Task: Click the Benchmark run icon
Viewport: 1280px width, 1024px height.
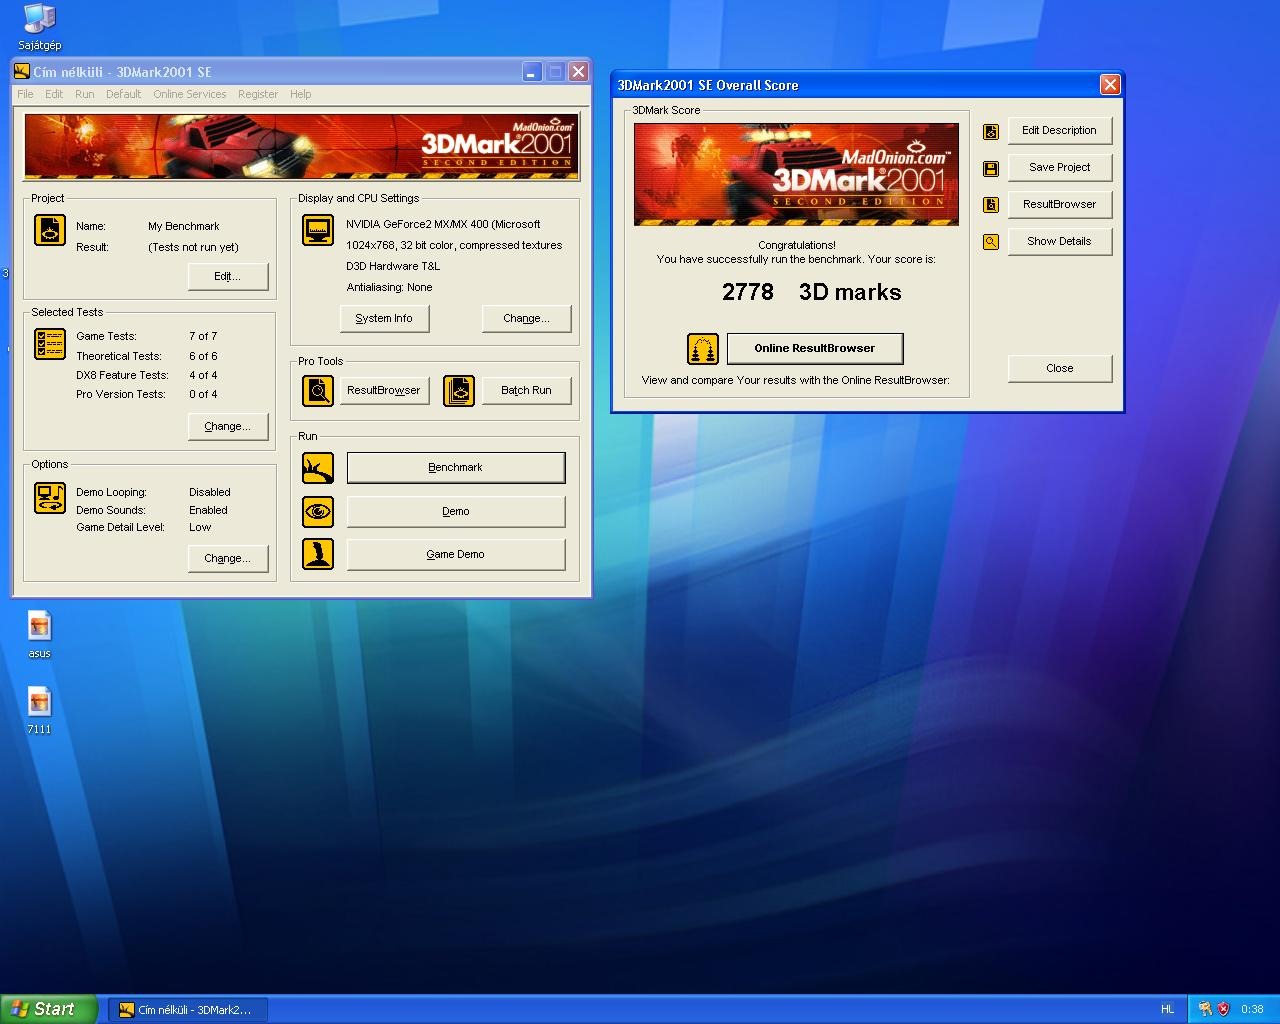Action: pyautogui.click(x=318, y=467)
